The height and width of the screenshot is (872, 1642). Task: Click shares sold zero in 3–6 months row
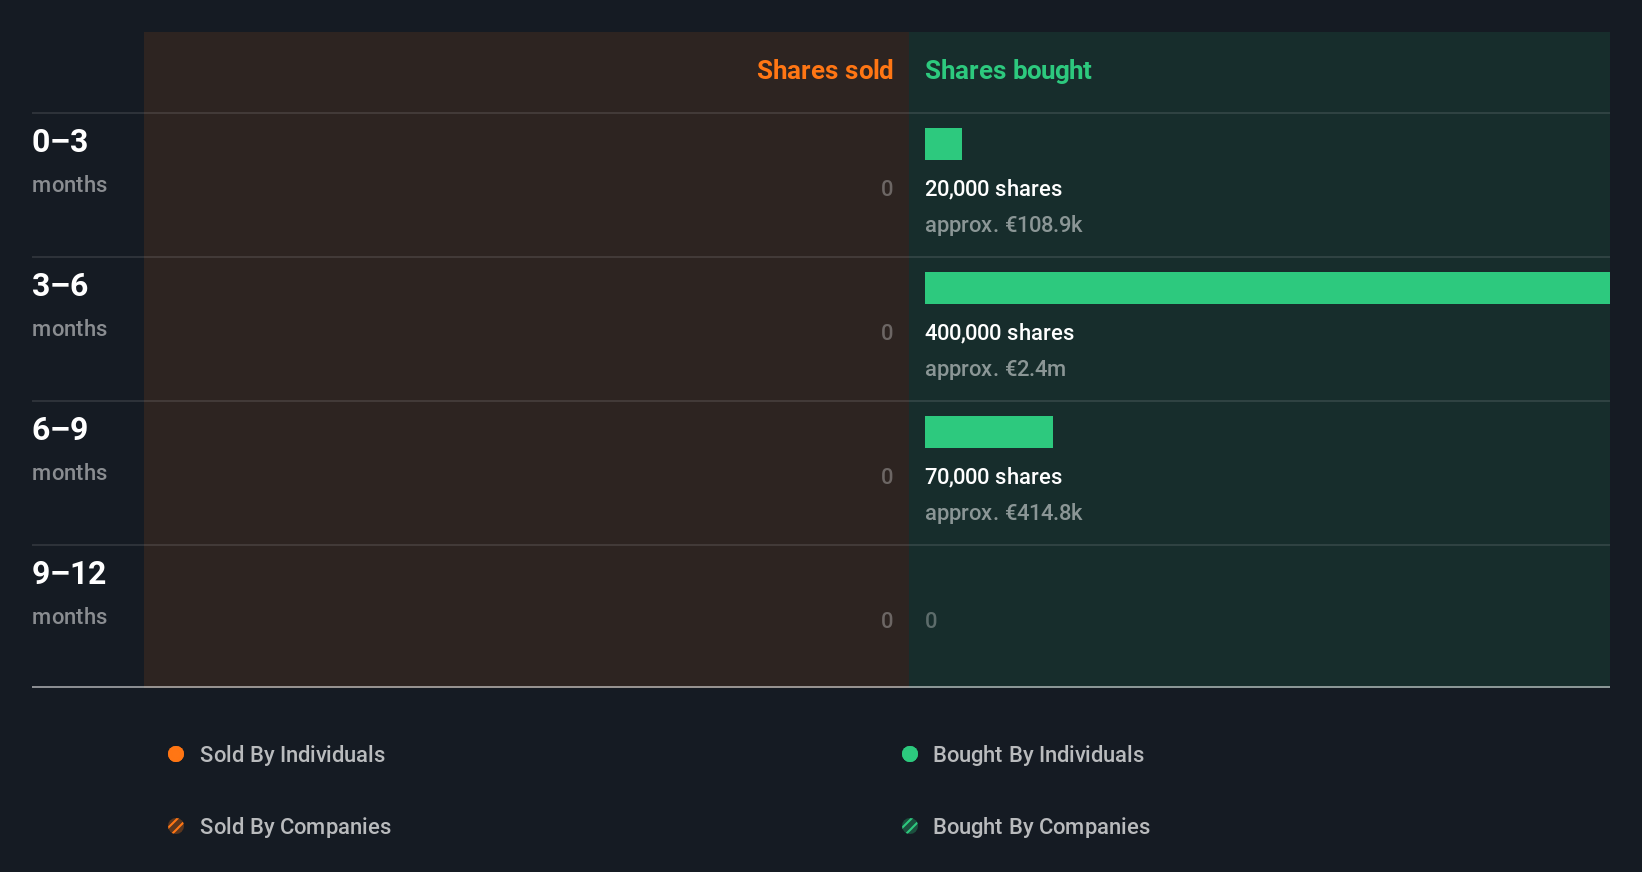887,332
